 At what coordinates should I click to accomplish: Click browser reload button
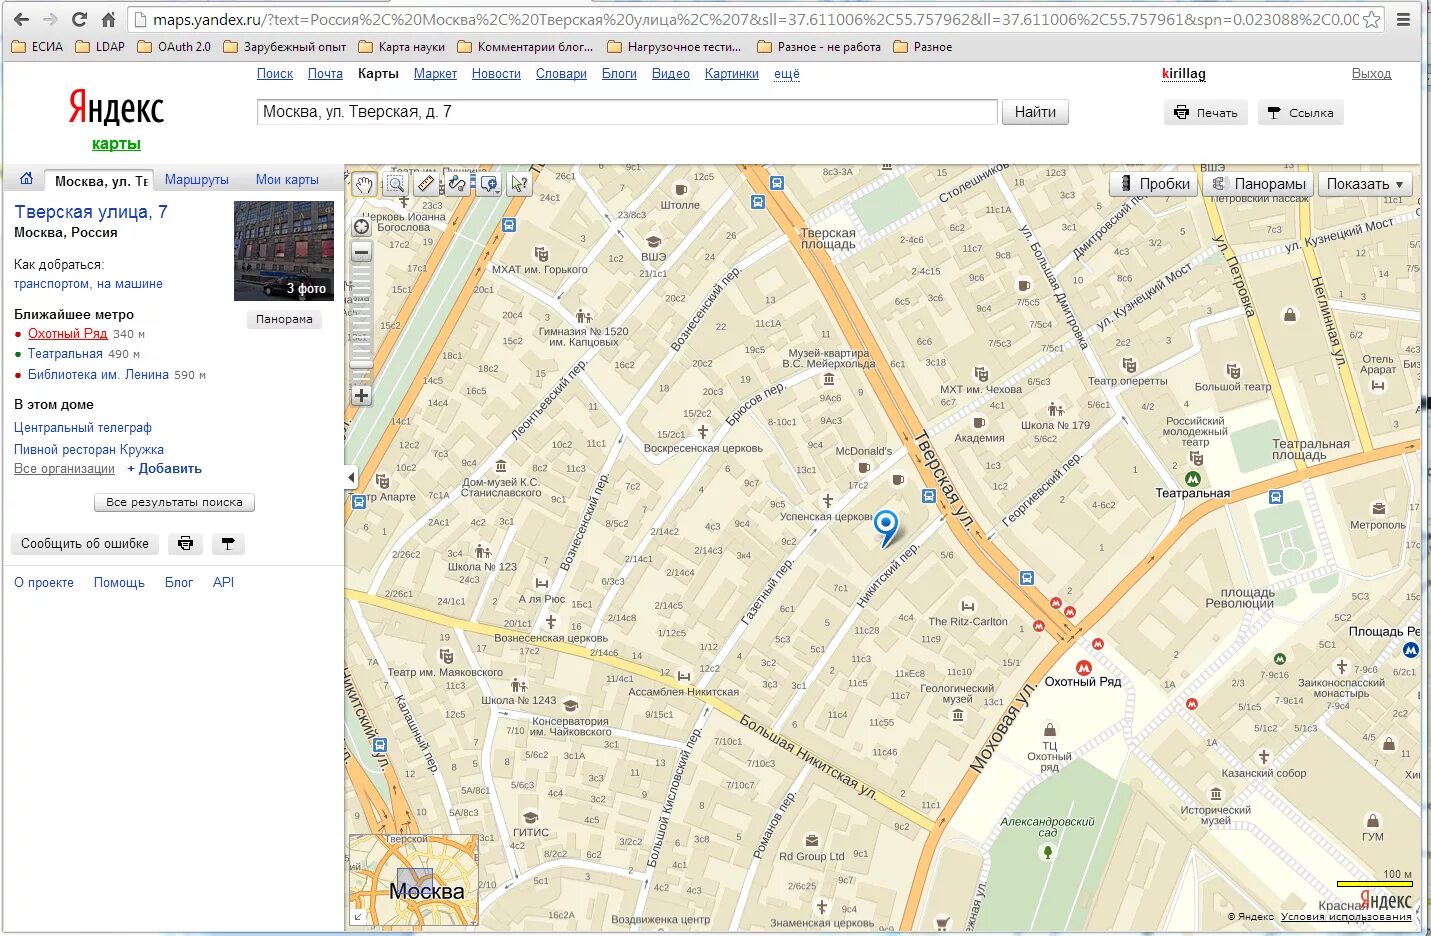coord(79,19)
